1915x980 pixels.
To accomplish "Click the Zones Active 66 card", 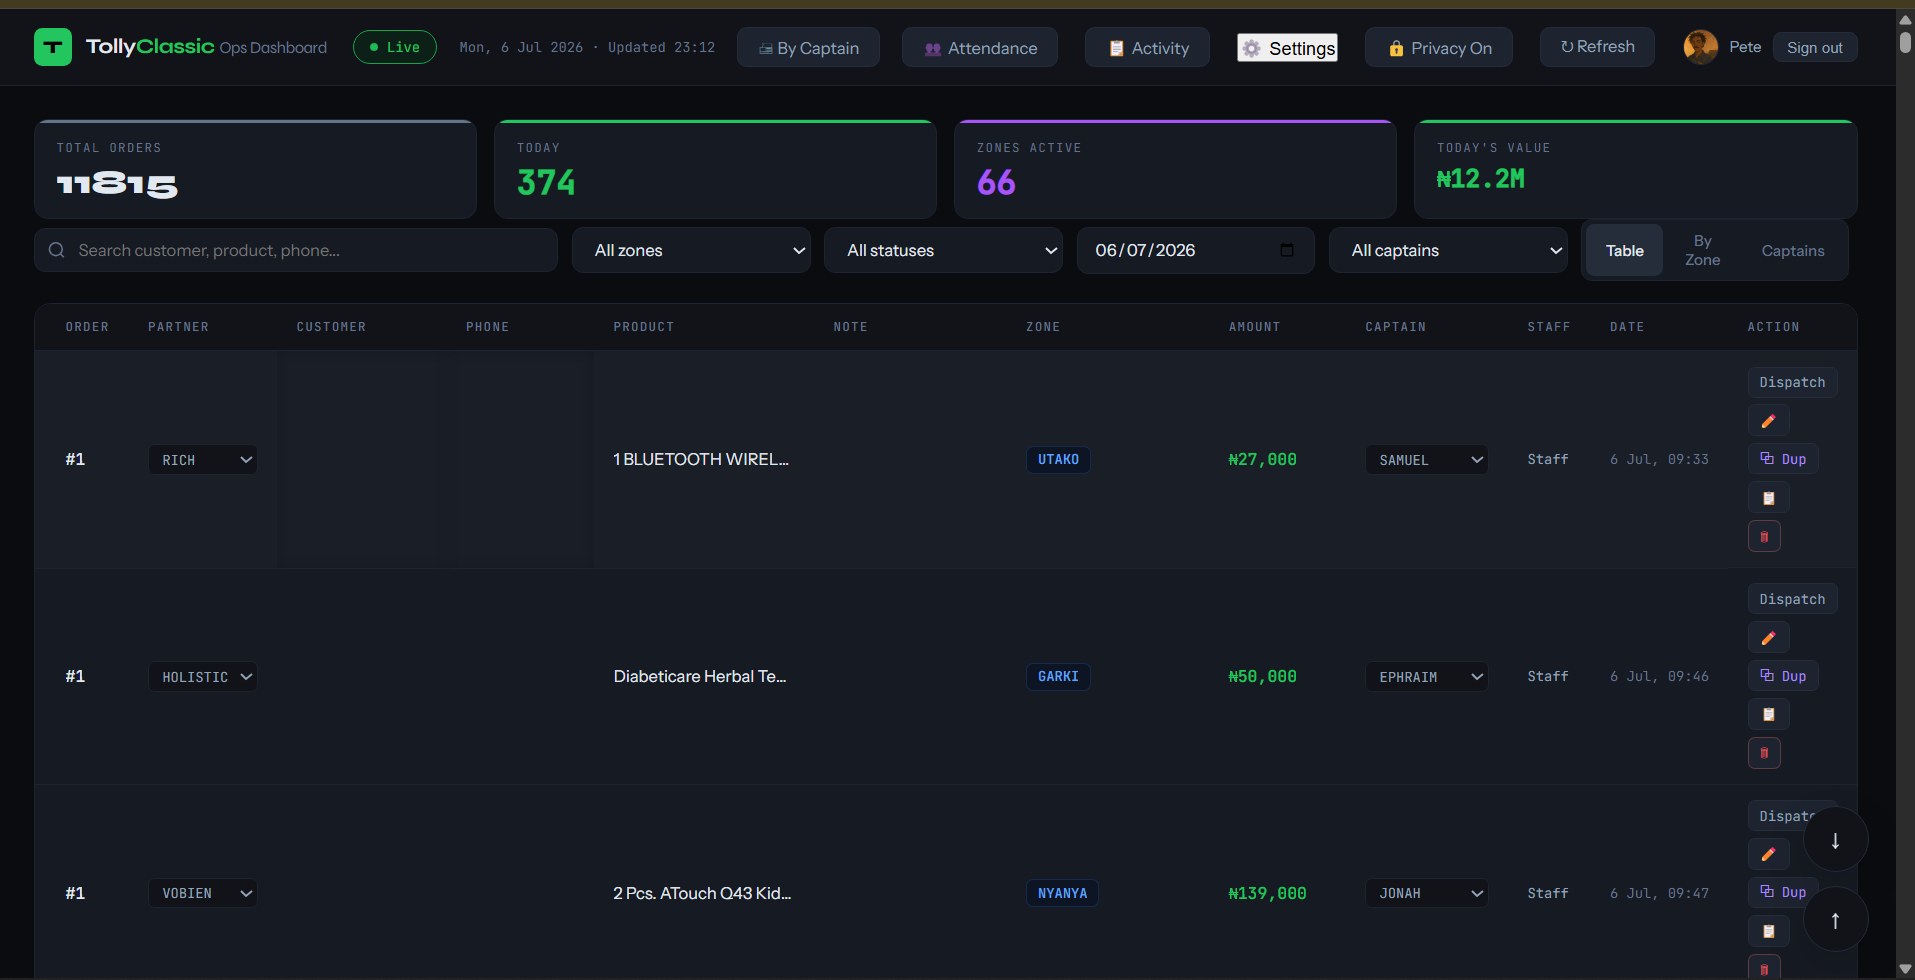I will click(1175, 169).
